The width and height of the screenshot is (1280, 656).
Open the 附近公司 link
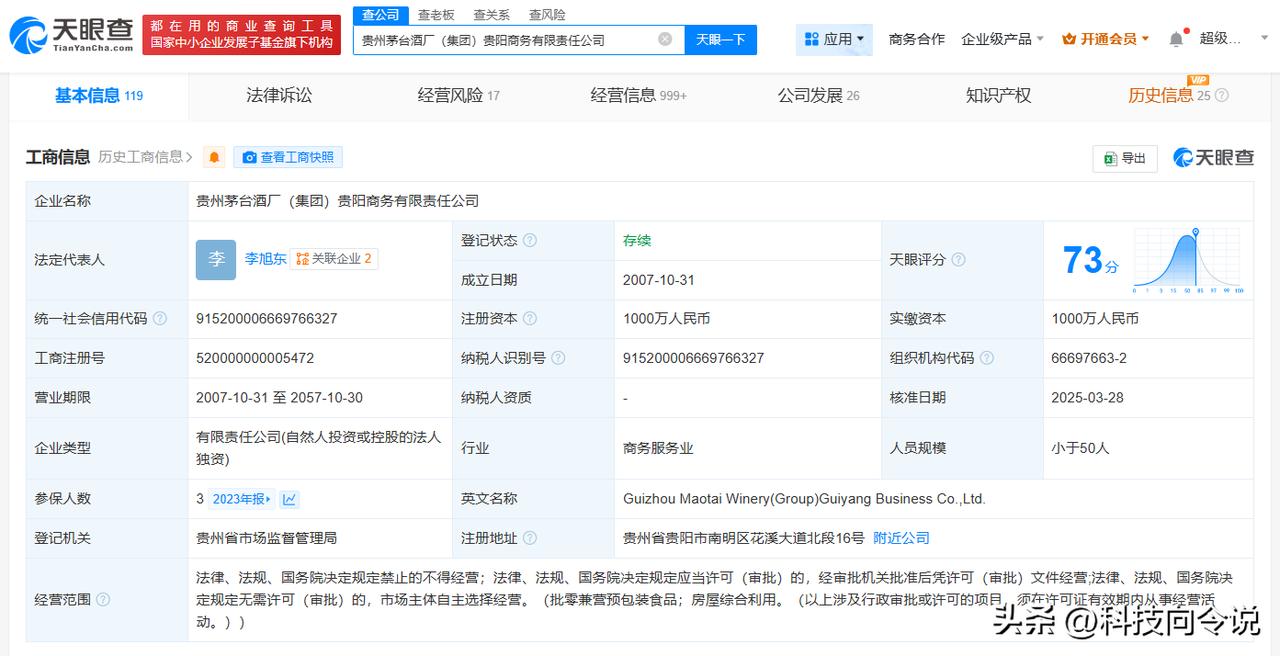[x=901, y=538]
